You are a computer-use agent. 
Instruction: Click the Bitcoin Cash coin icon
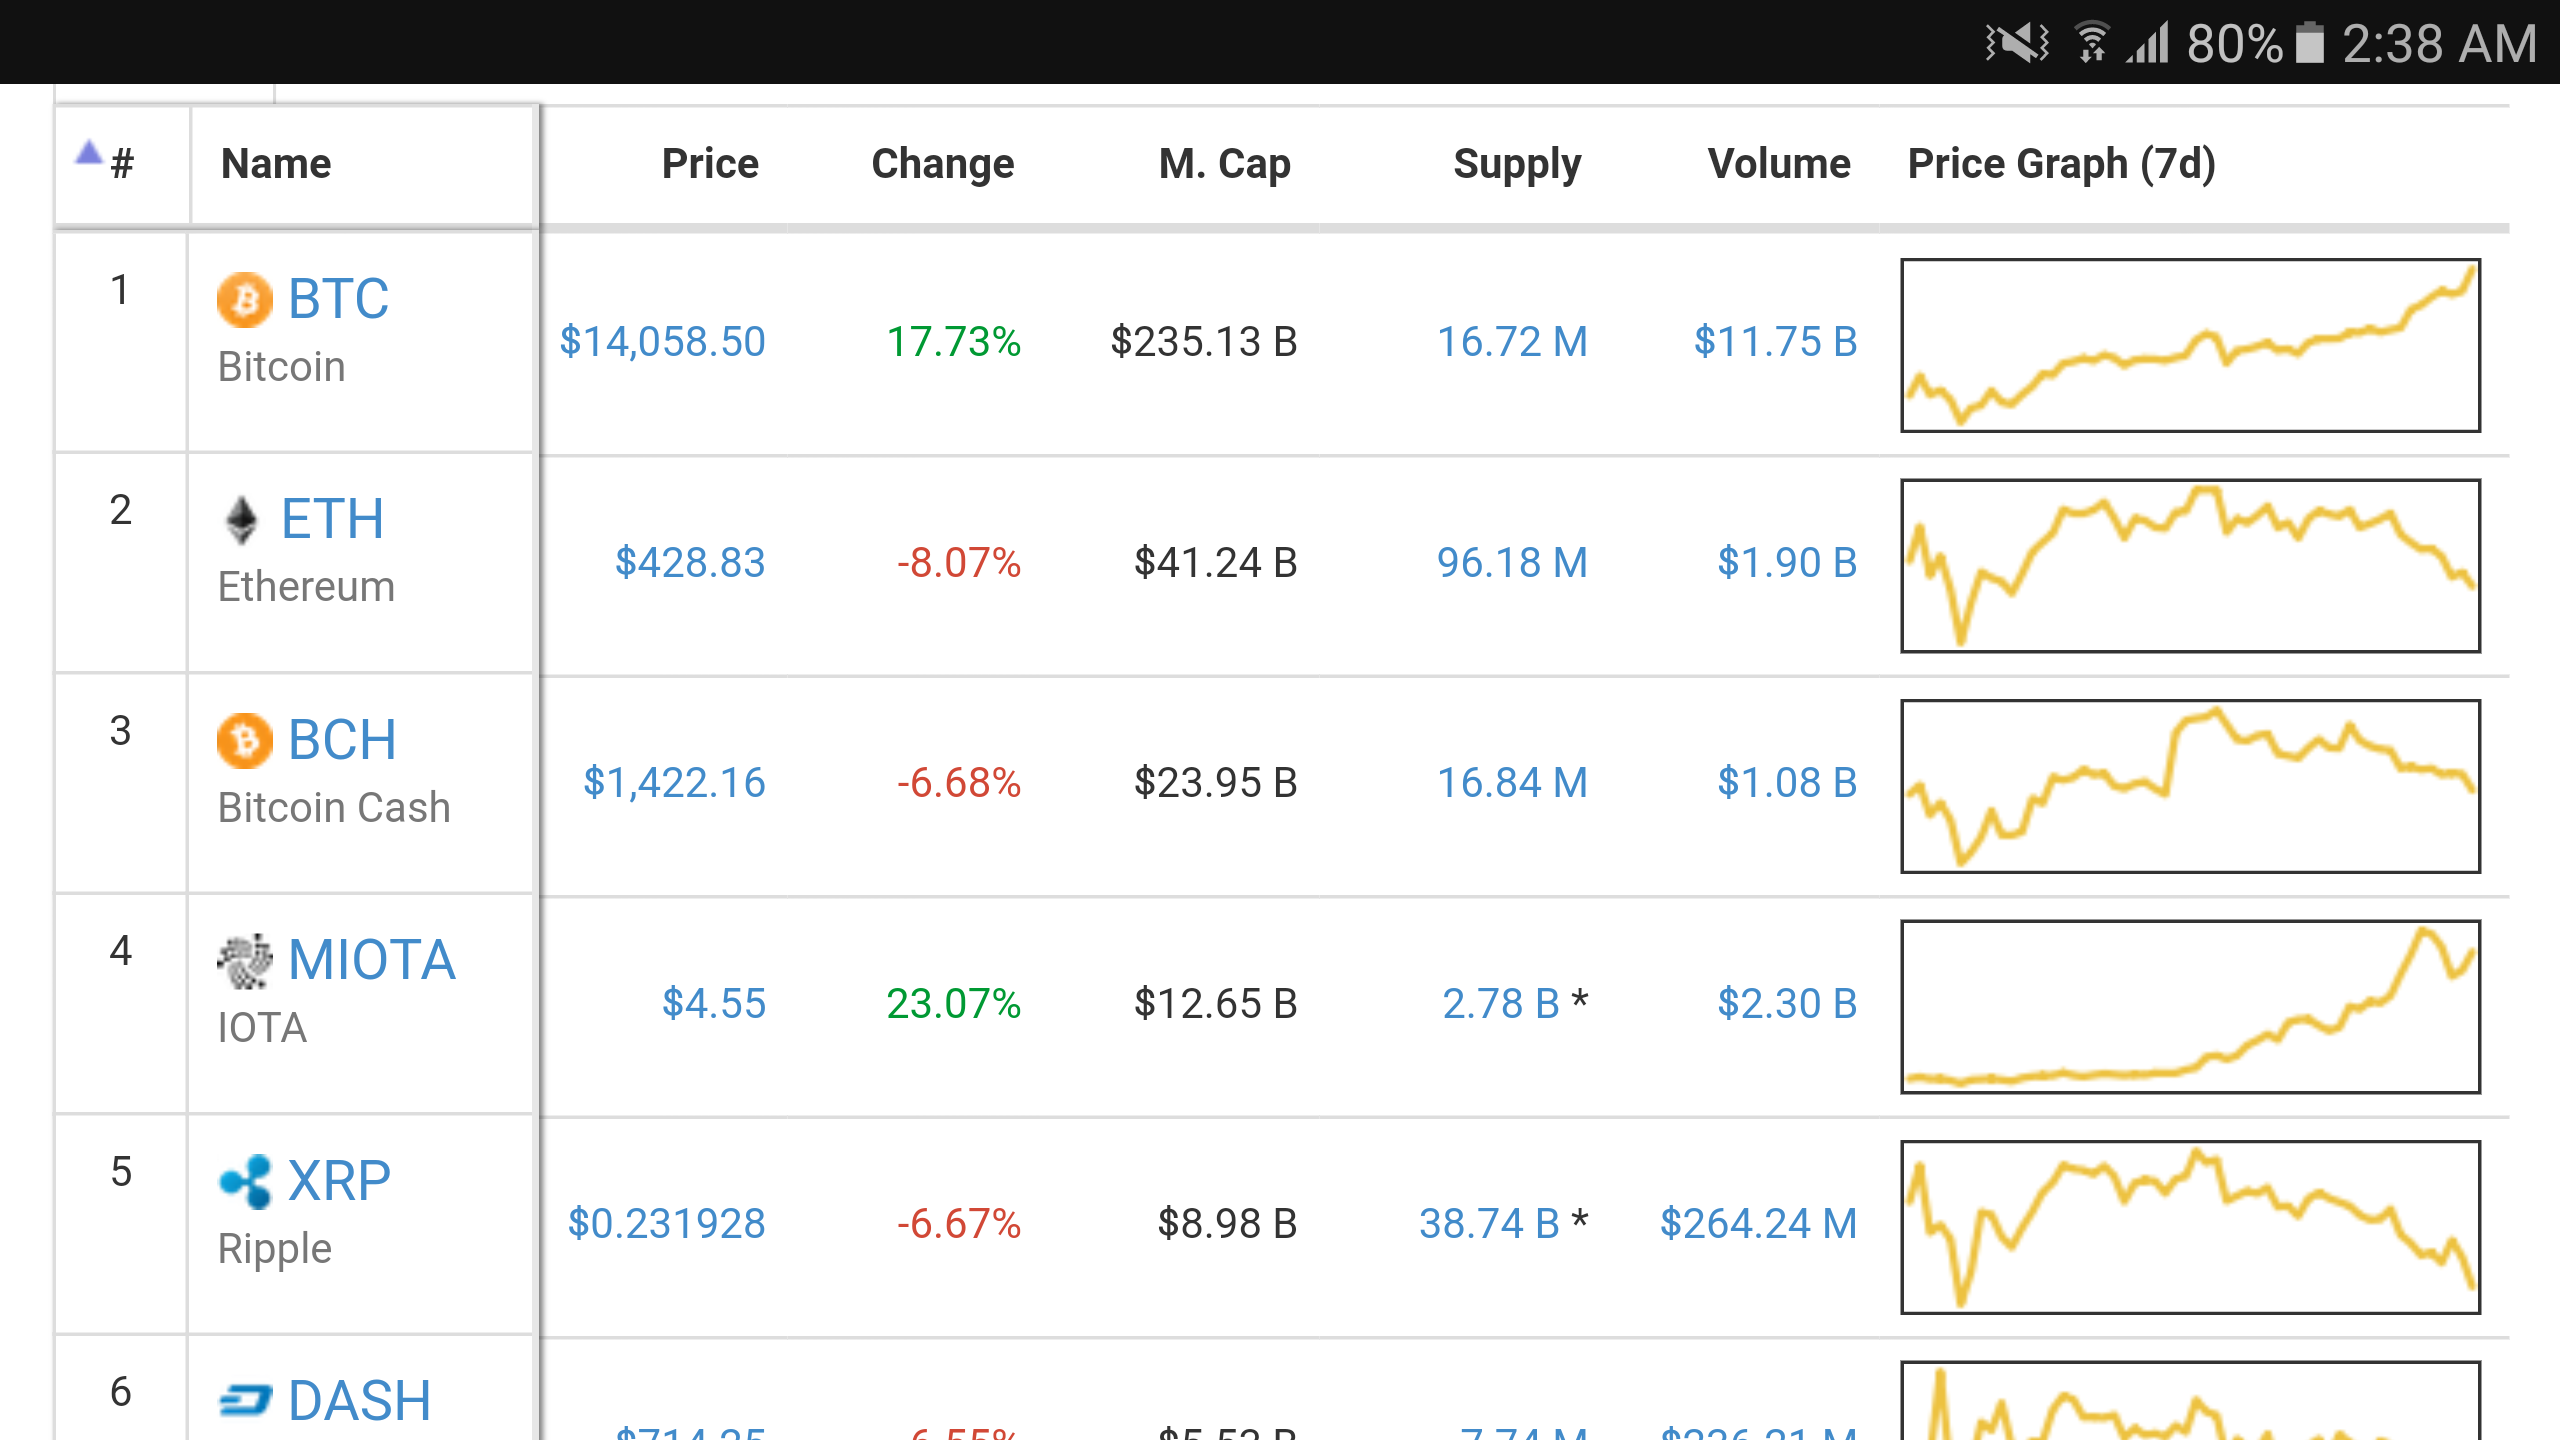click(244, 741)
